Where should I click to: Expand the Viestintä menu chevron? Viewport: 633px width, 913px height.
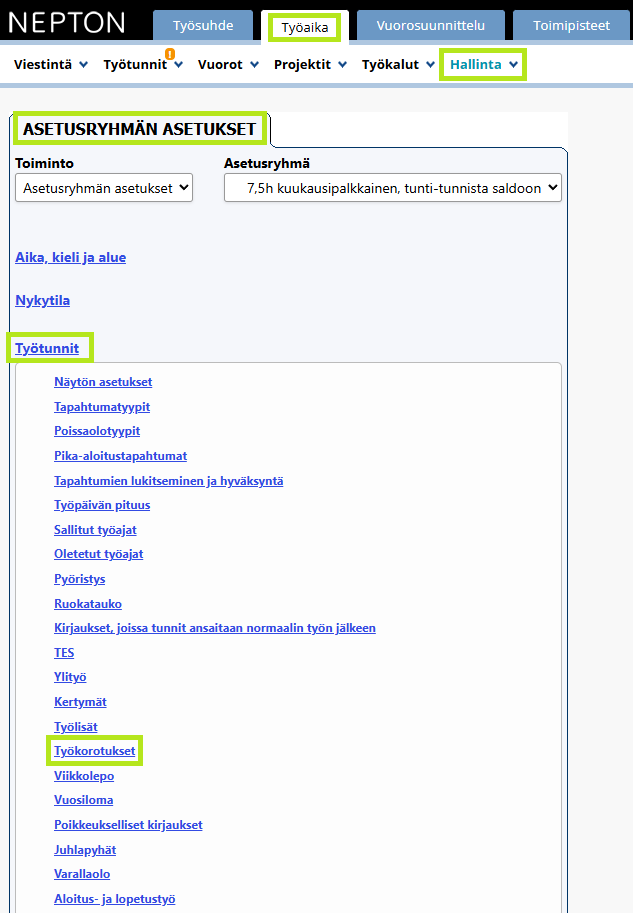click(x=83, y=65)
